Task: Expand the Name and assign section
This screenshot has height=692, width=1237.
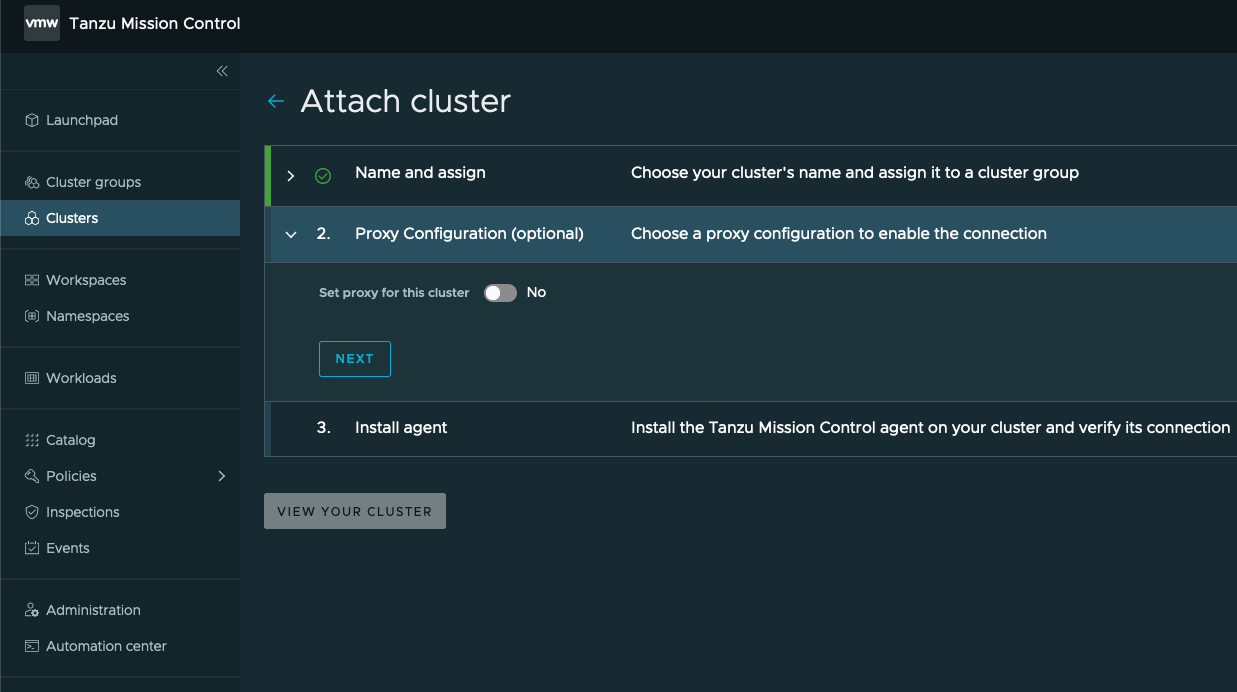Action: pyautogui.click(x=290, y=174)
